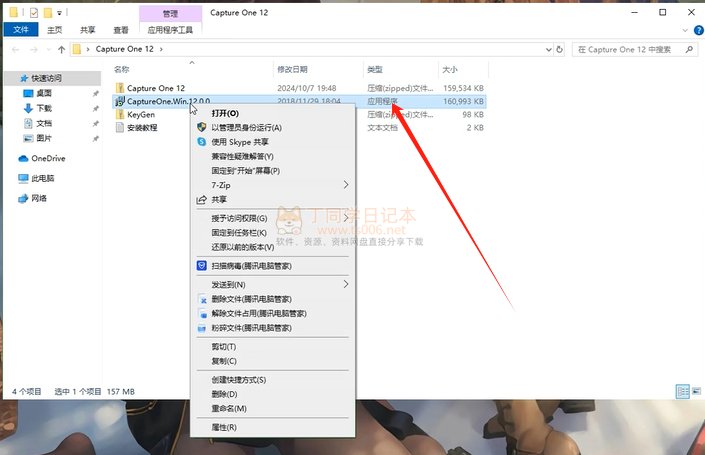
Task: Select 此电脑 in the navigation pane
Action: pyautogui.click(x=43, y=178)
